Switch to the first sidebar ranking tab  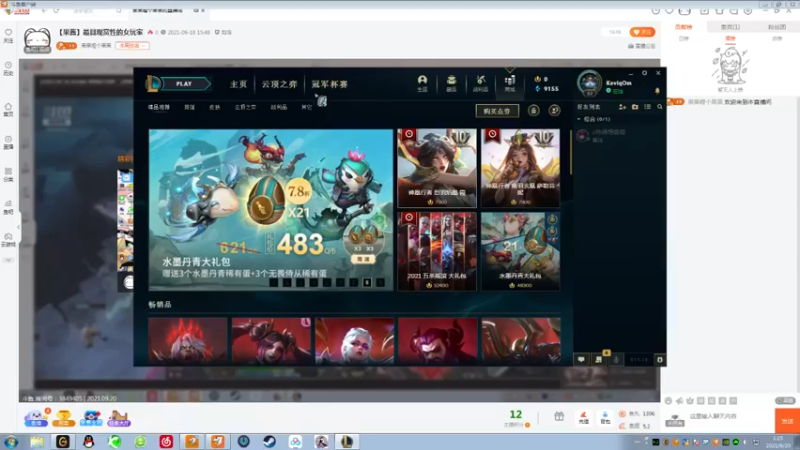[684, 27]
